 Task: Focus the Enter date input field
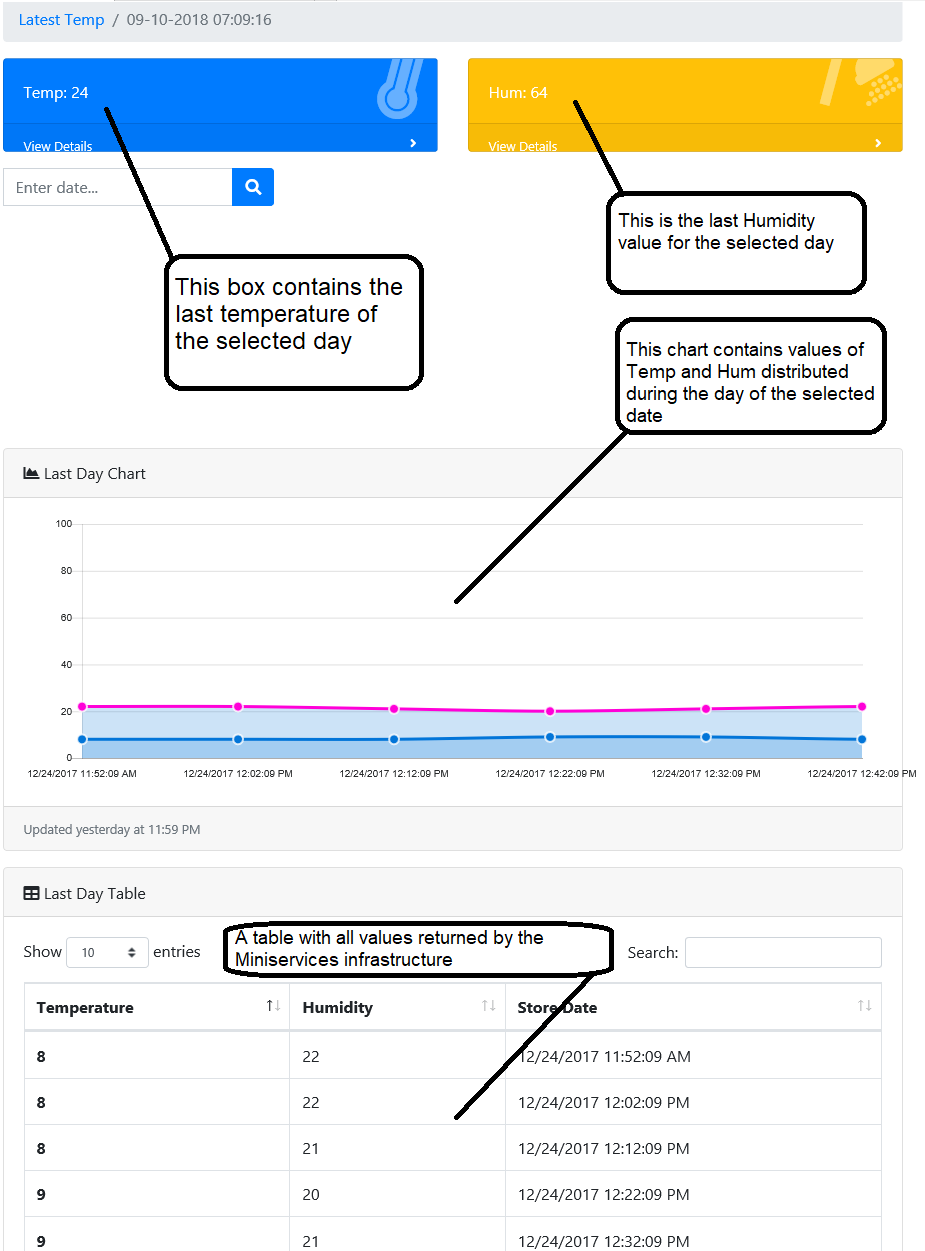[118, 187]
